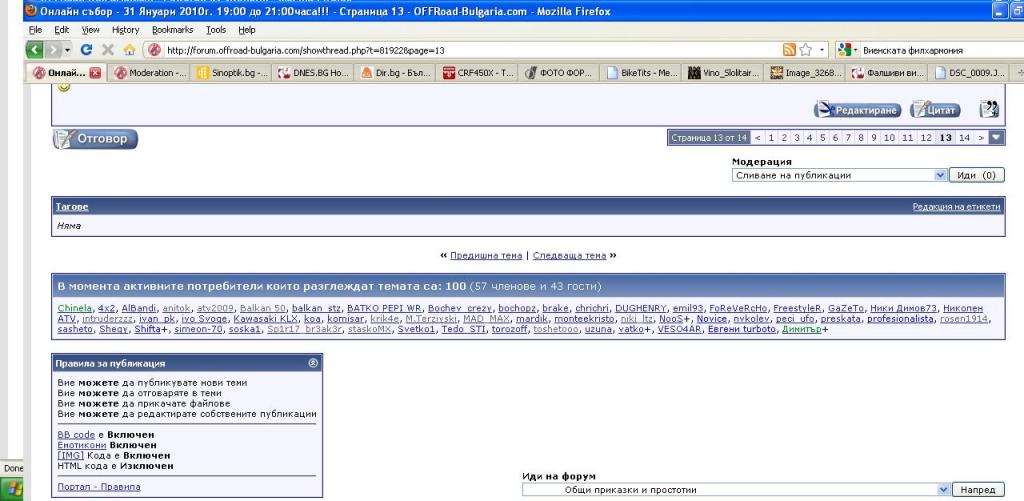1024x501 pixels.
Task: Click the Напред button
Action: (x=978, y=489)
